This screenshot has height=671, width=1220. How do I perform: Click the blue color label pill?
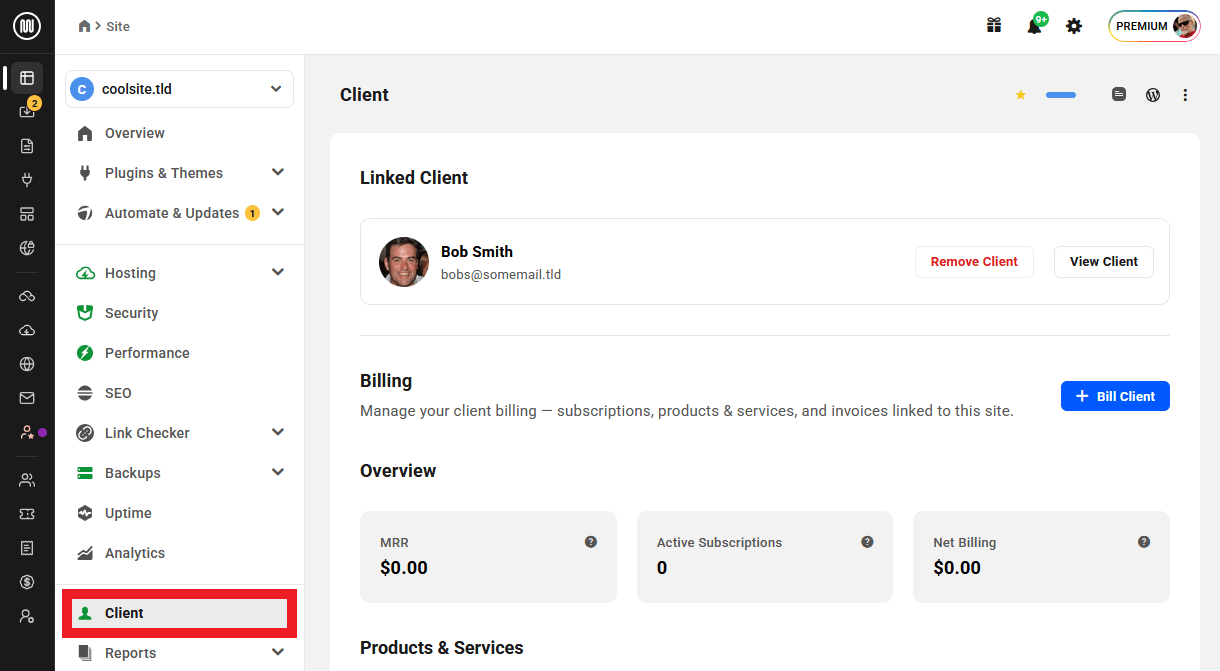[x=1061, y=95]
